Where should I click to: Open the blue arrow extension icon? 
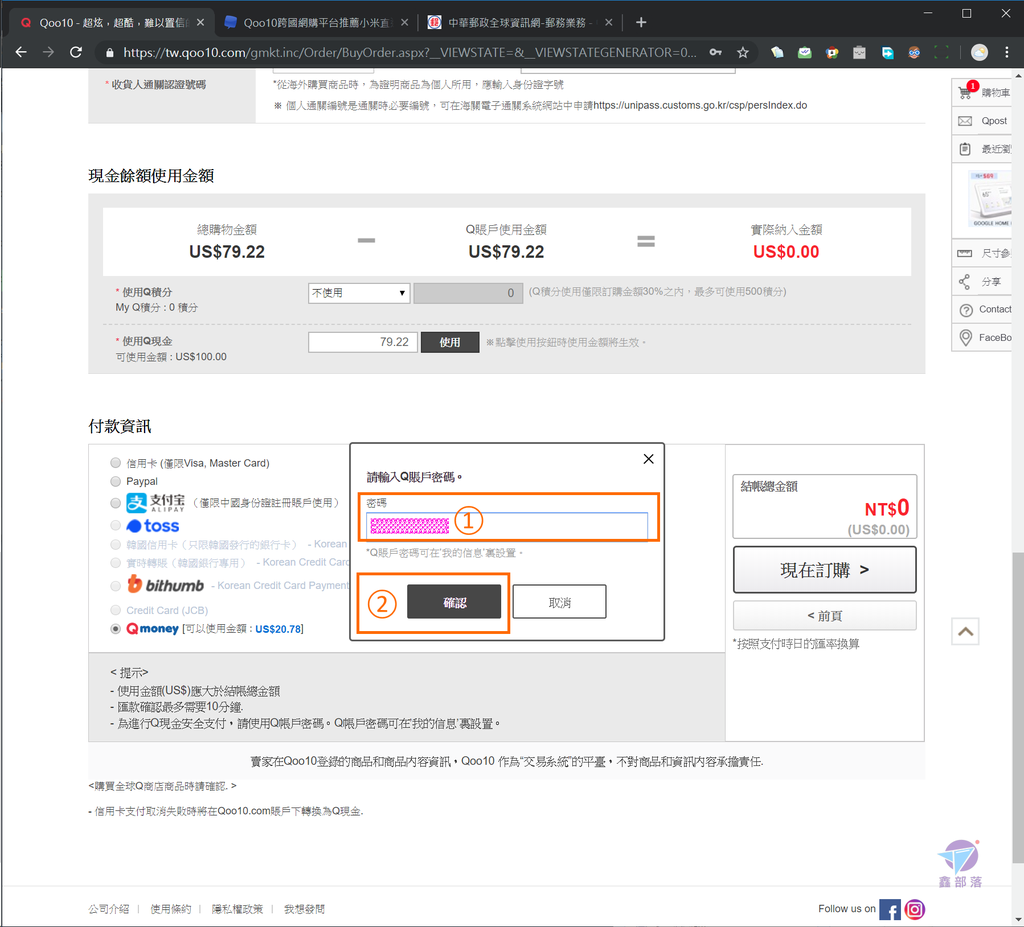tap(888, 52)
